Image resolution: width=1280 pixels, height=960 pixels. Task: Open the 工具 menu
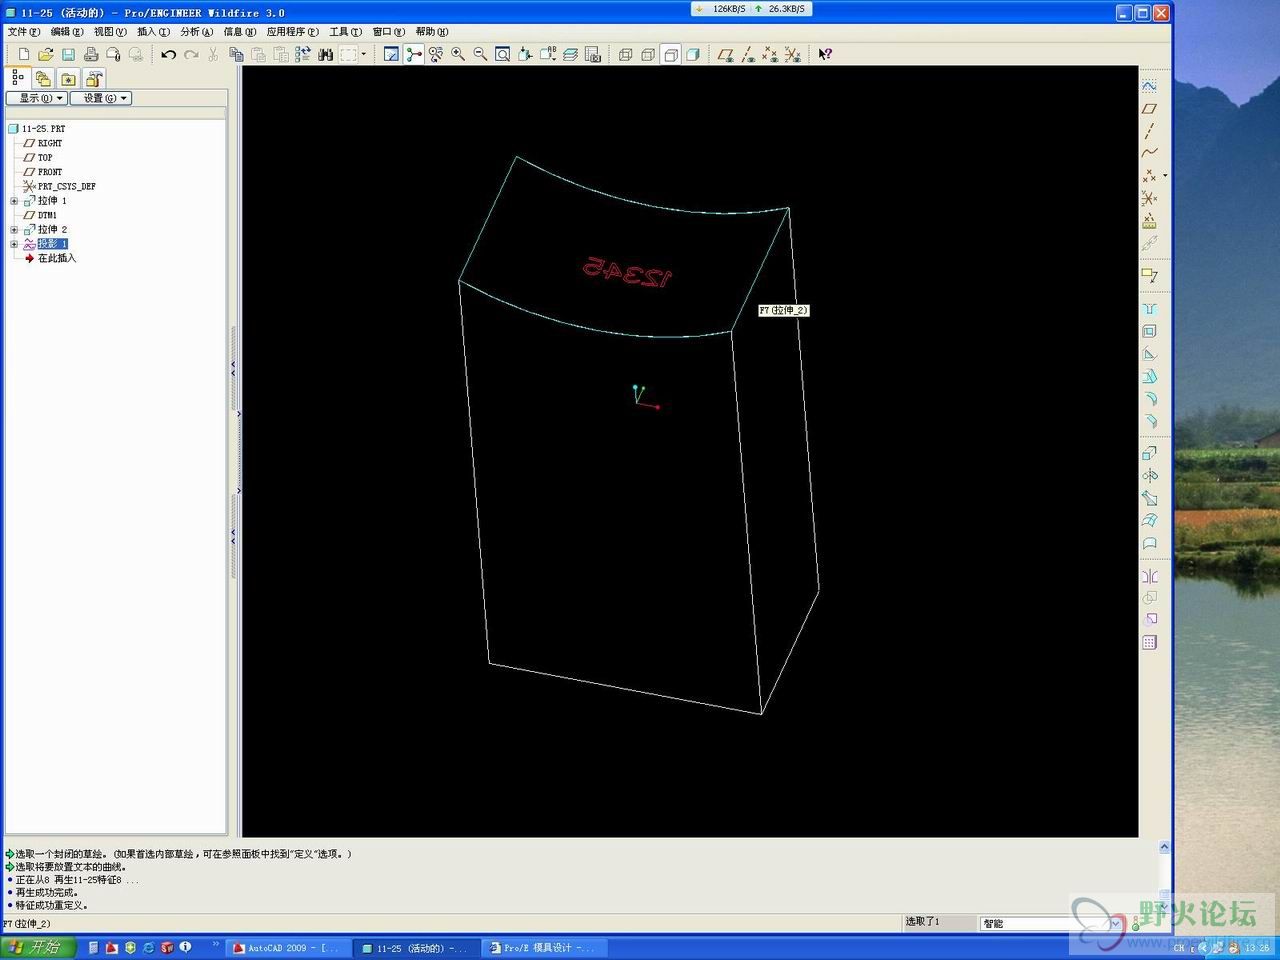pos(346,32)
